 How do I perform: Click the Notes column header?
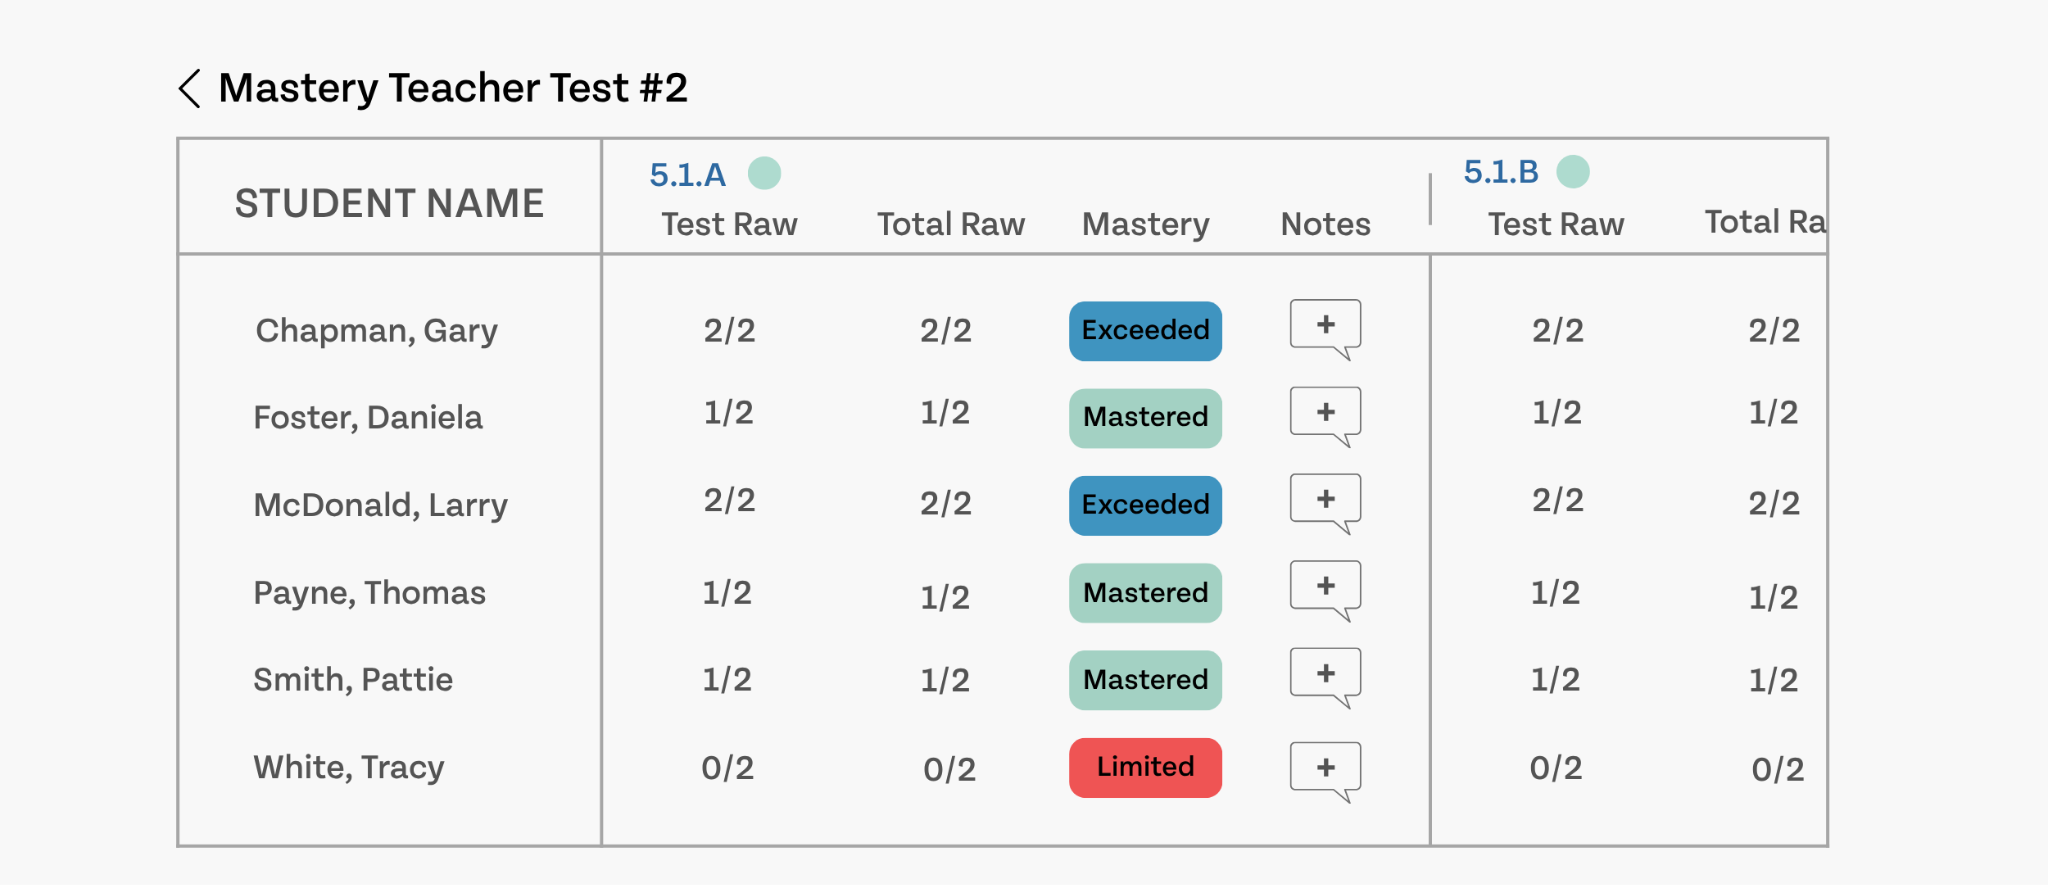[1325, 224]
